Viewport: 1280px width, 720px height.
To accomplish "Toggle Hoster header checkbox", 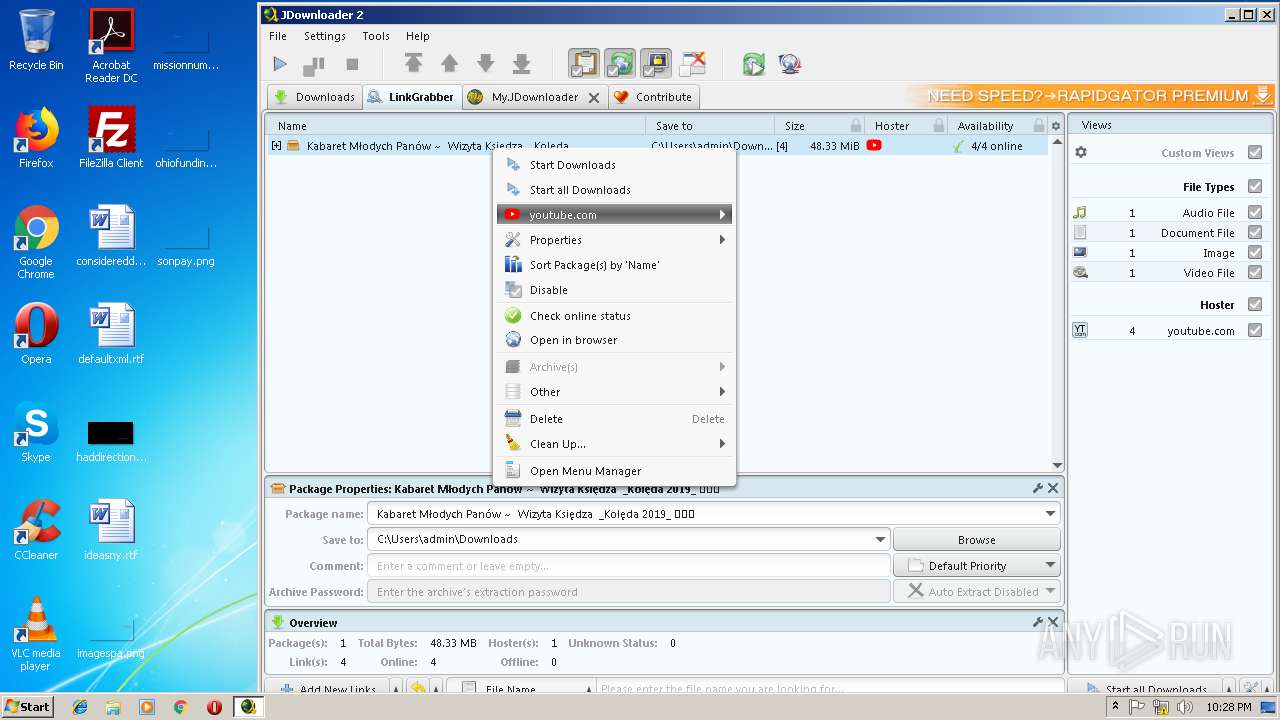I will tap(1255, 305).
